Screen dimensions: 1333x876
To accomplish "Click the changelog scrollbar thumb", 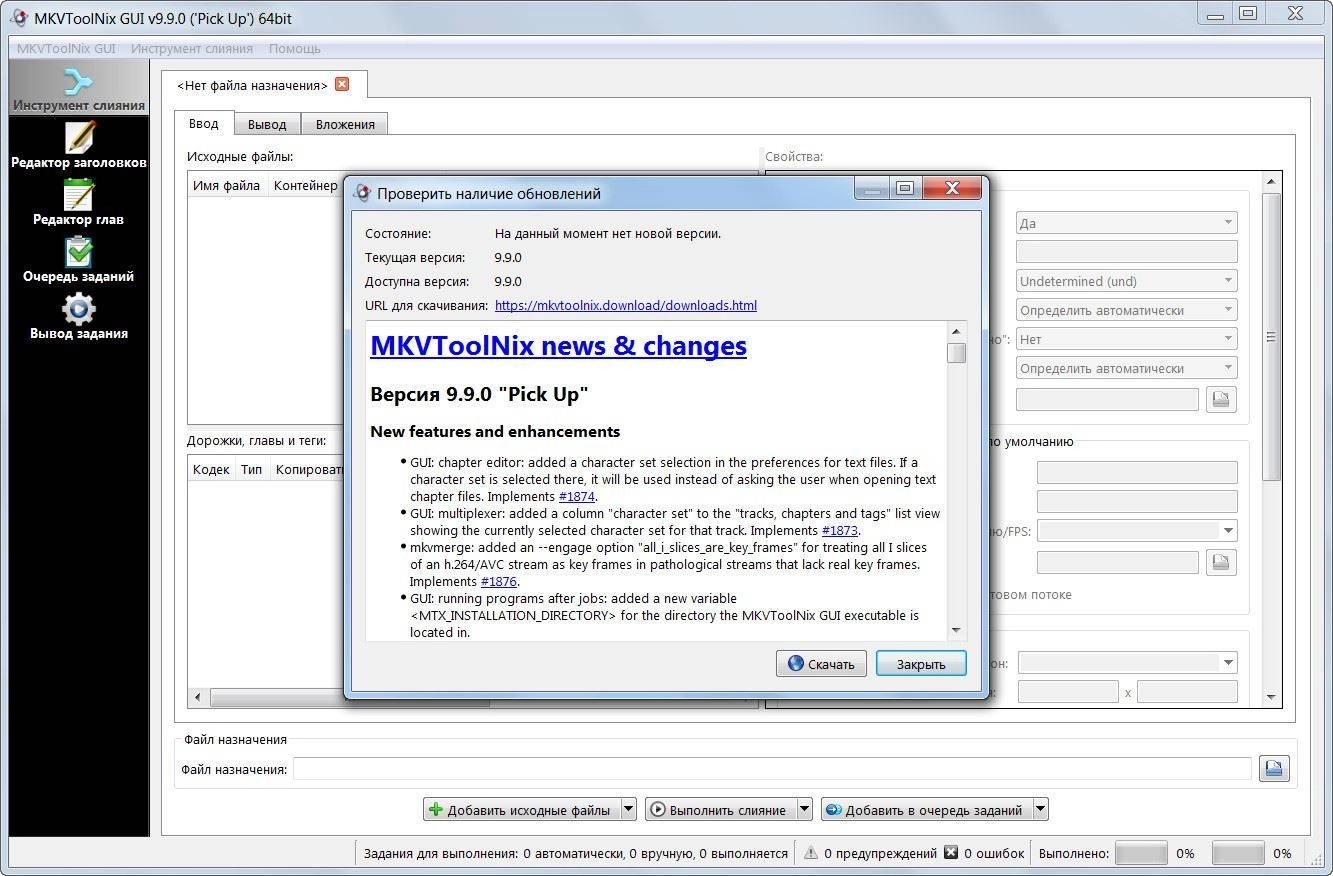I will [956, 353].
